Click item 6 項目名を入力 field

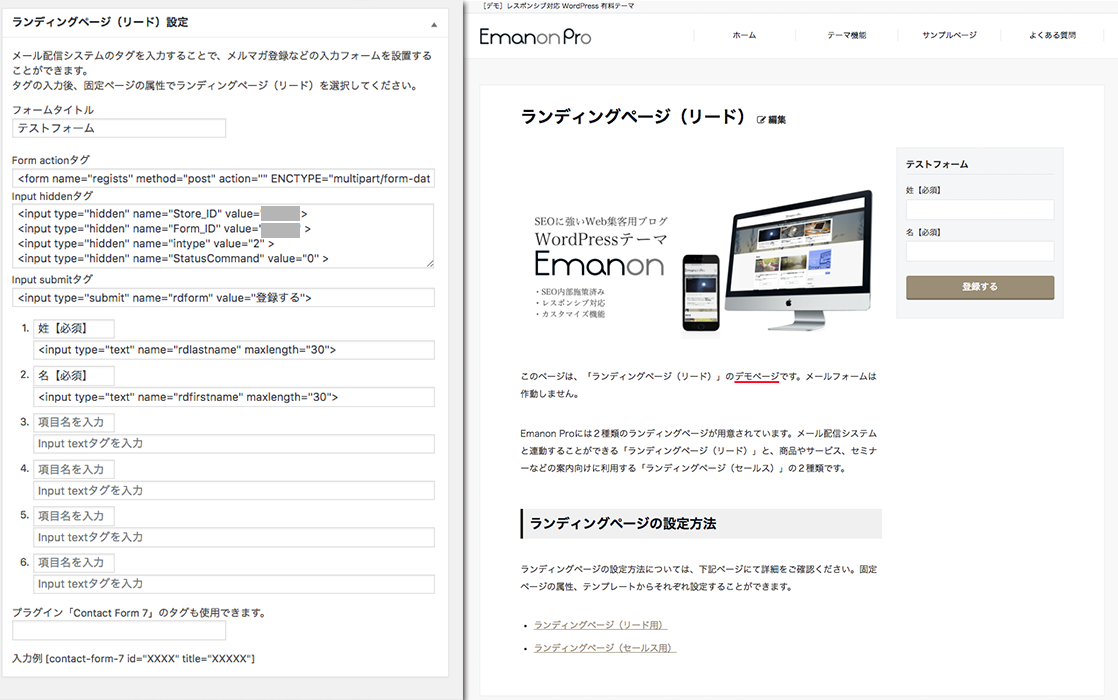74,562
